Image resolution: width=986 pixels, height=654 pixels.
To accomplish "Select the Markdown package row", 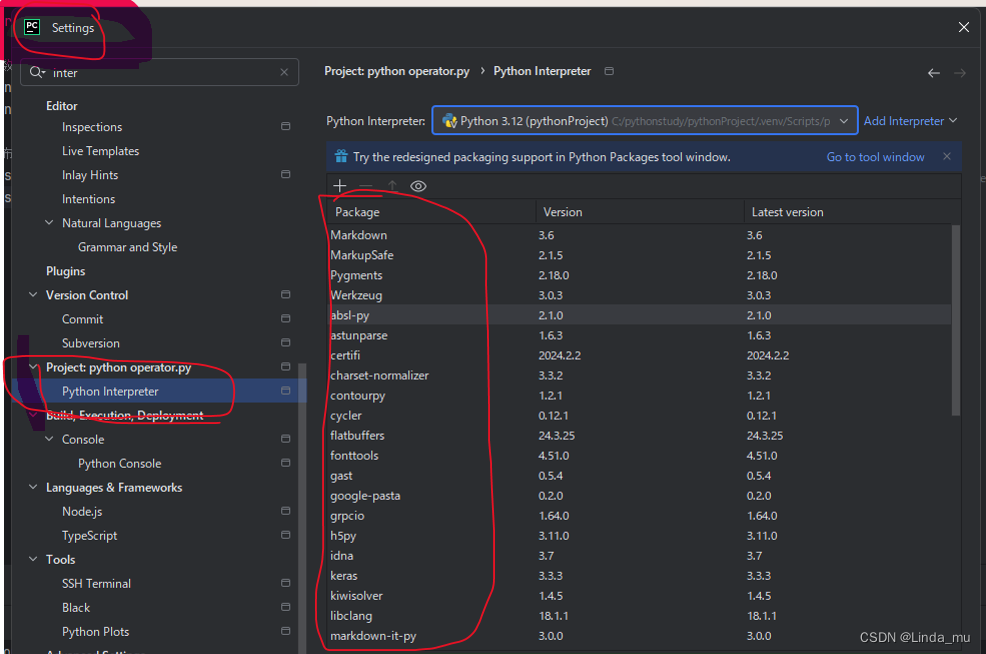I will point(639,235).
